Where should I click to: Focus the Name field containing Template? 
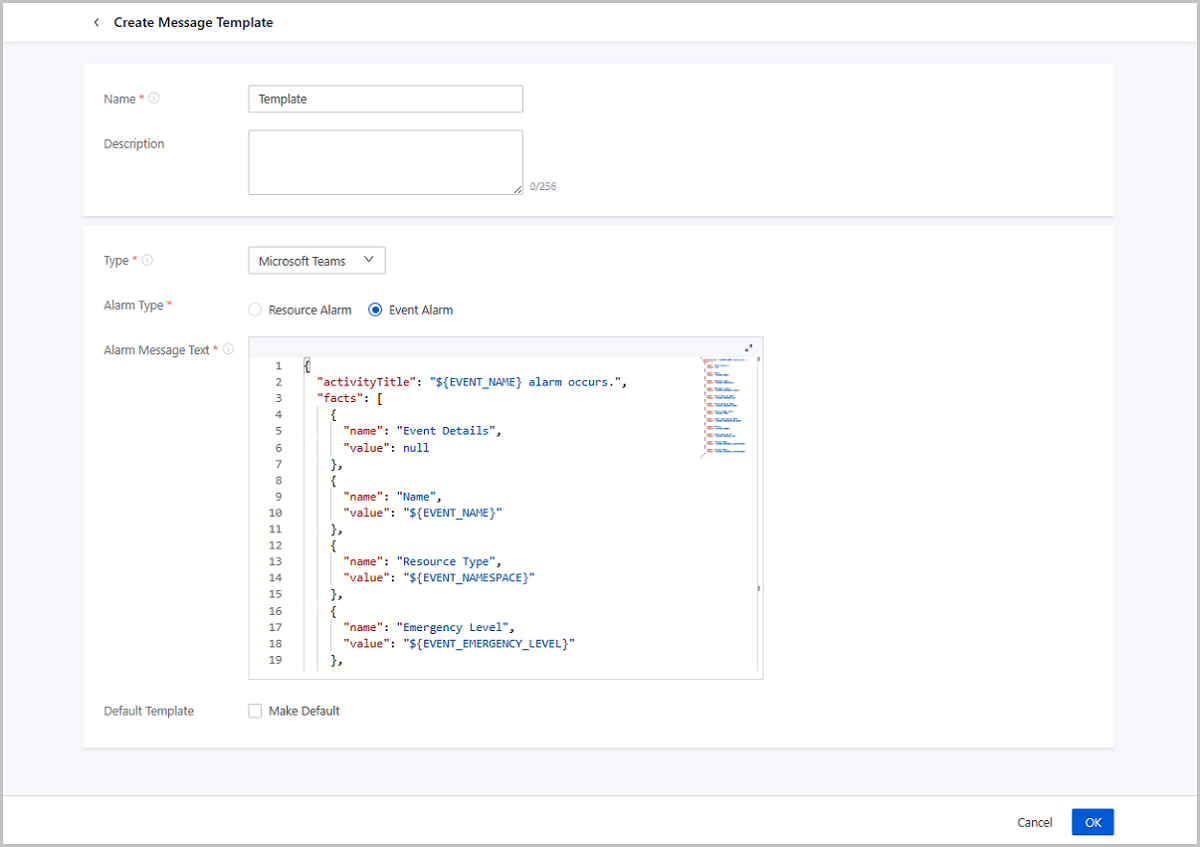click(x=385, y=99)
